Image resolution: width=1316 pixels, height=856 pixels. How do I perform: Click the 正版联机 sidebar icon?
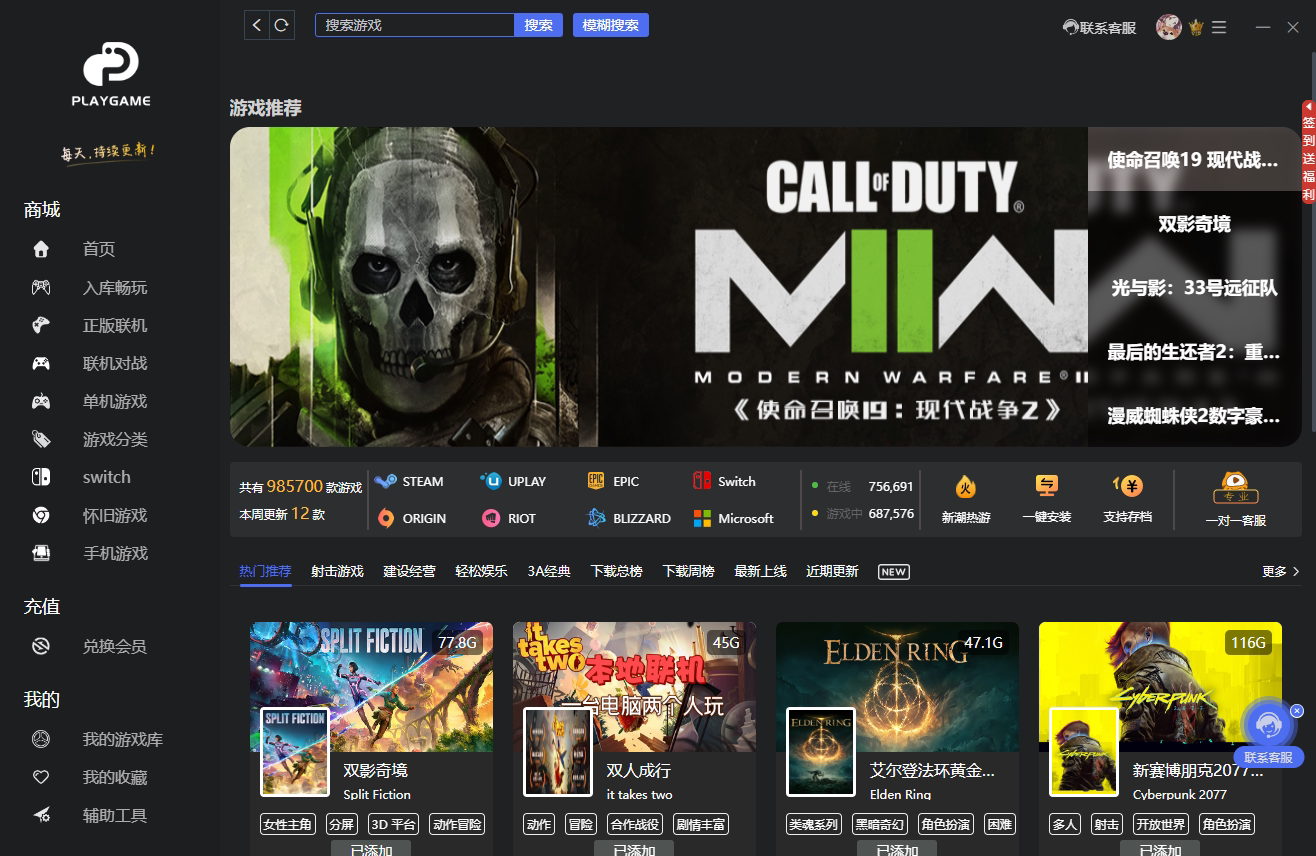tap(41, 325)
